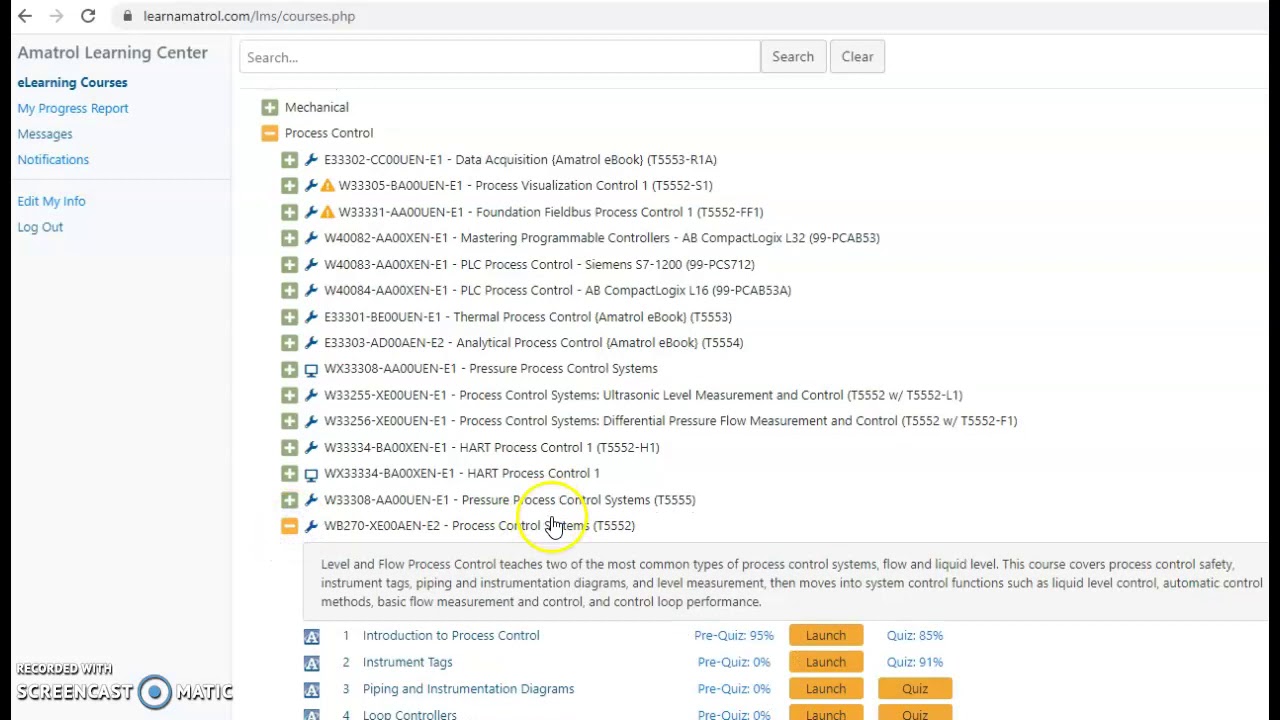Viewport: 1280px width, 720px height.
Task: Click the browser back arrow
Action: click(25, 16)
